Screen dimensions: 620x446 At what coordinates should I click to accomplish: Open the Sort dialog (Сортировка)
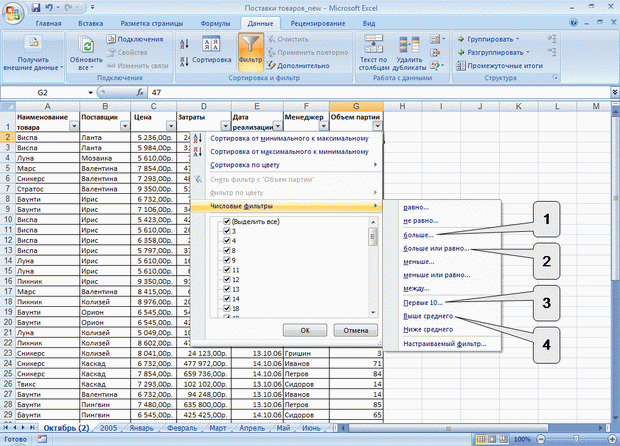(212, 49)
